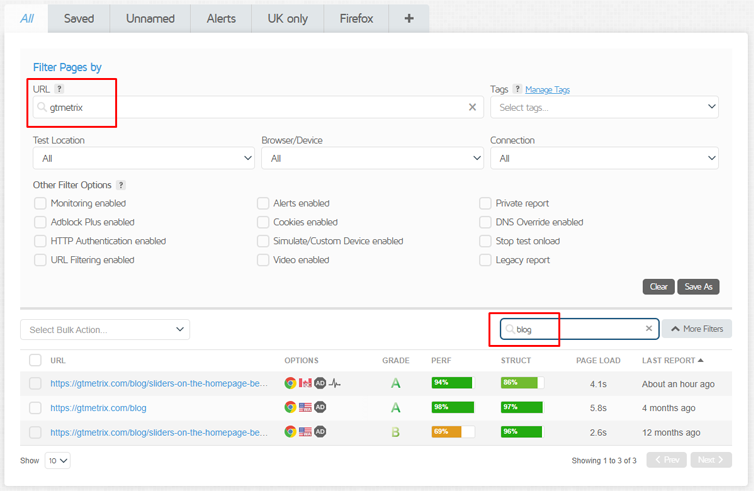
Task: Tick the Legacy report checkbox
Action: click(x=486, y=260)
